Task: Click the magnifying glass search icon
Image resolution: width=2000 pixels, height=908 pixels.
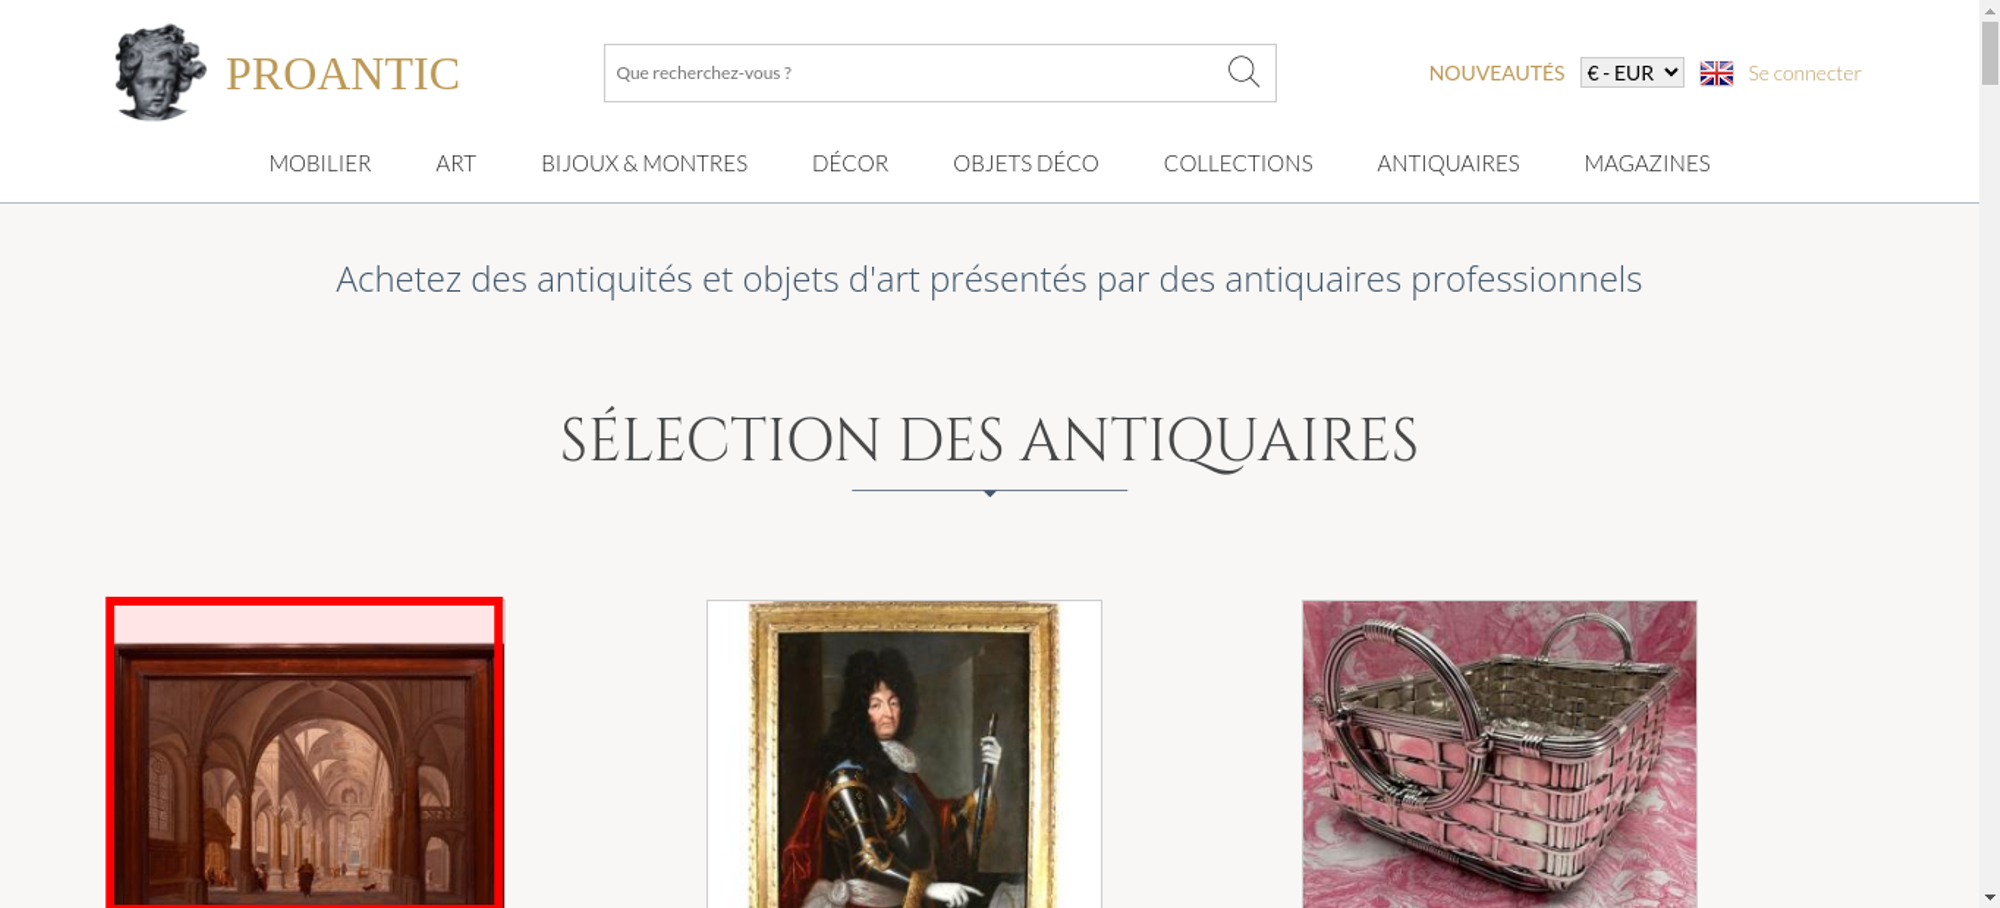Action: [x=1243, y=72]
